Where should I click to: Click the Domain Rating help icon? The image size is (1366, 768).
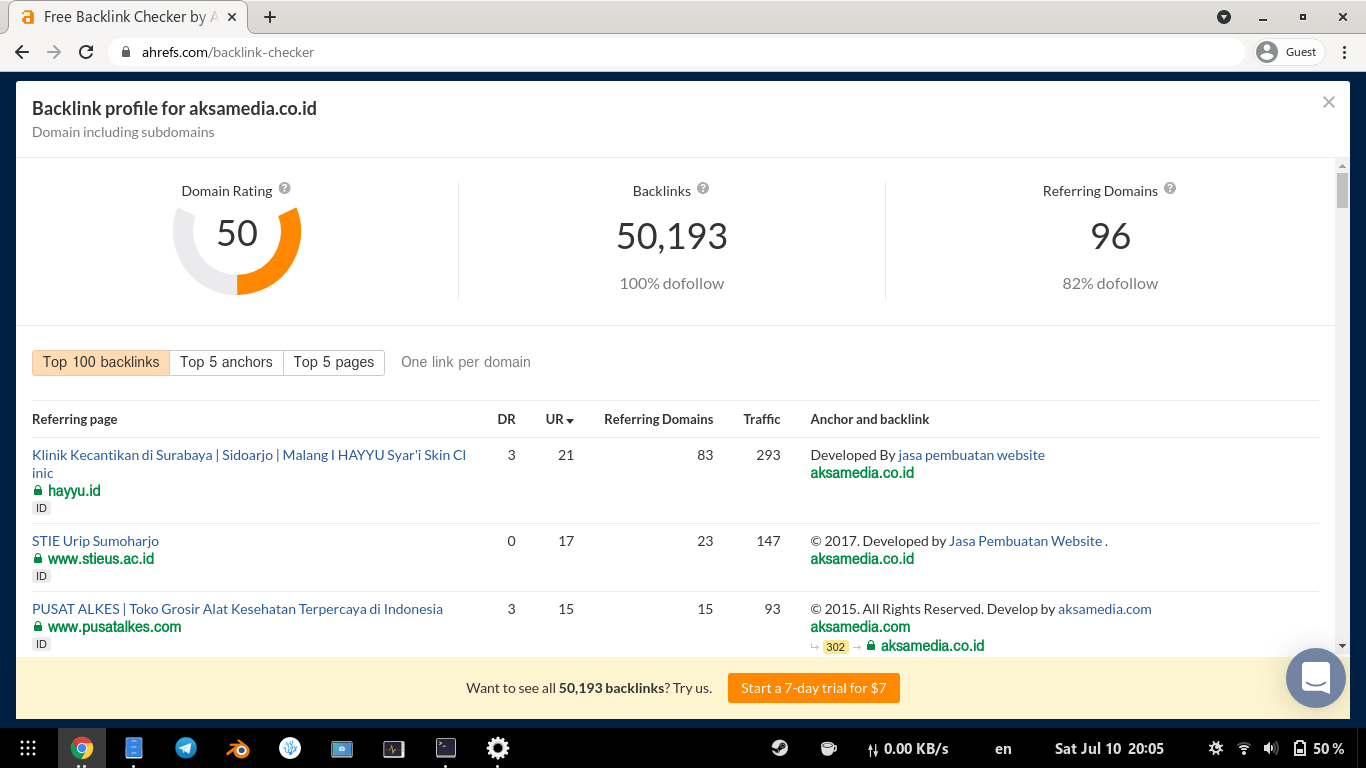(x=284, y=189)
